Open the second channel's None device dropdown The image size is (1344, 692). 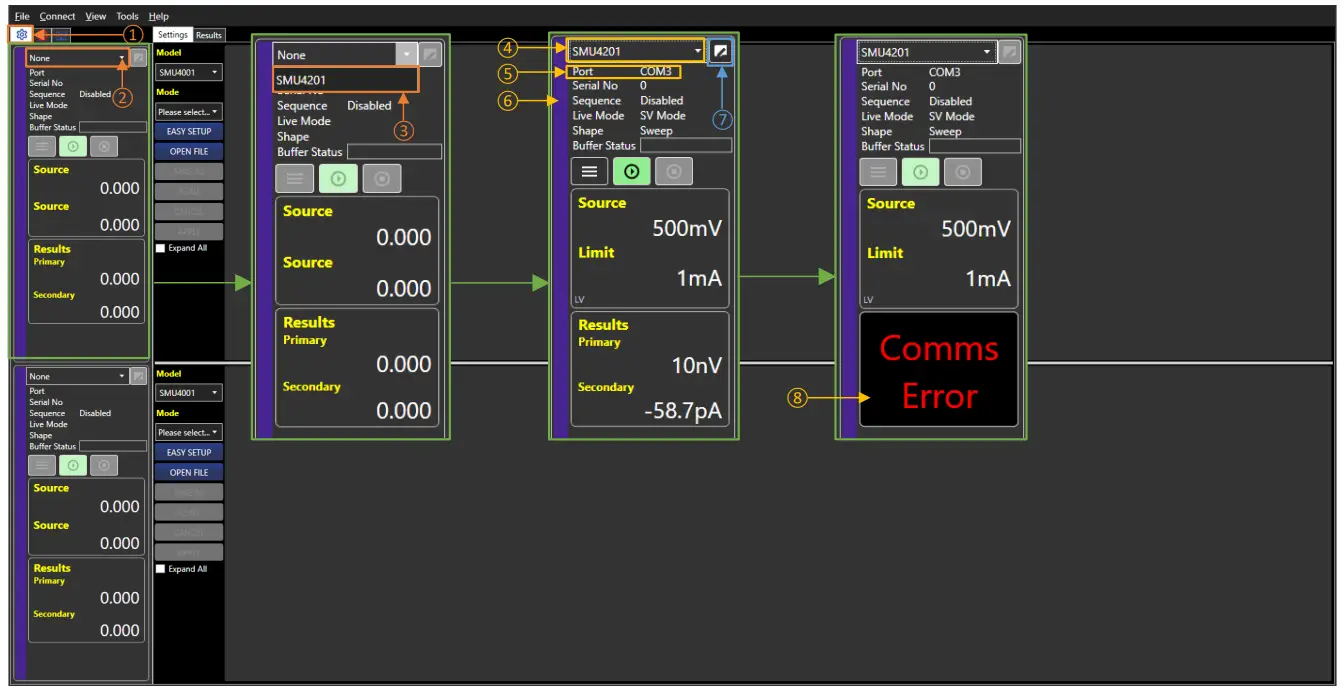point(78,376)
